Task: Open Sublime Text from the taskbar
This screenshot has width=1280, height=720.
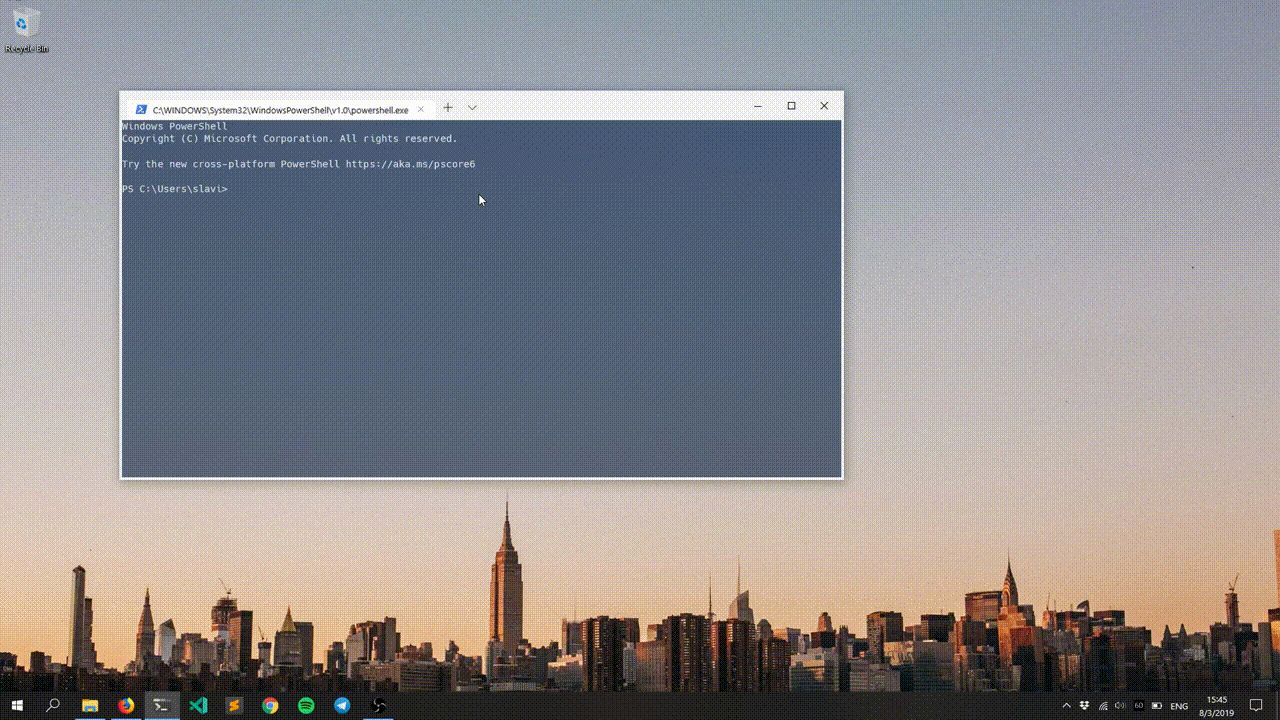Action: coord(234,705)
